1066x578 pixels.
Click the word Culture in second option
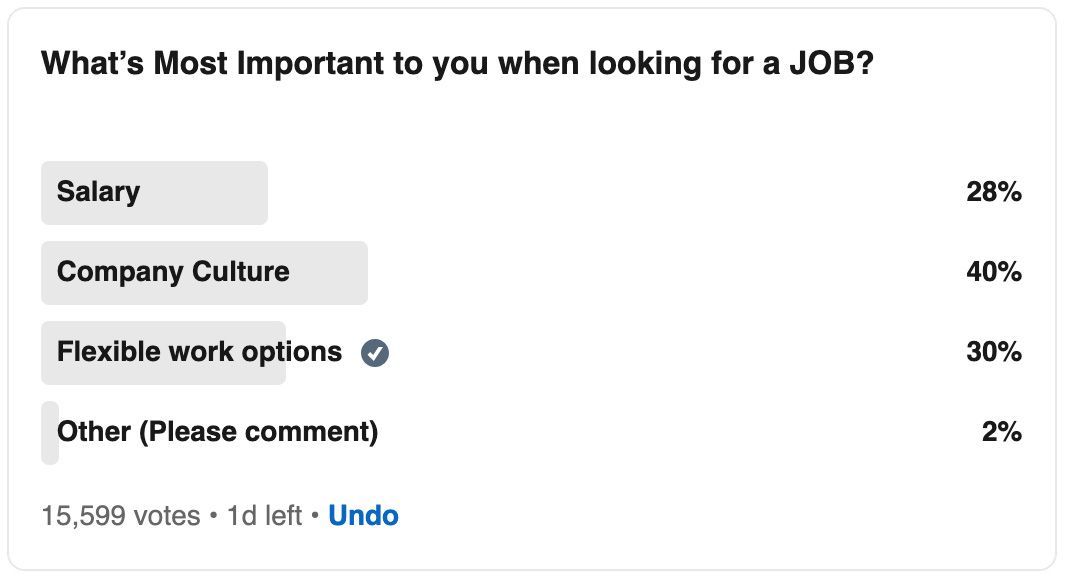pos(241,271)
